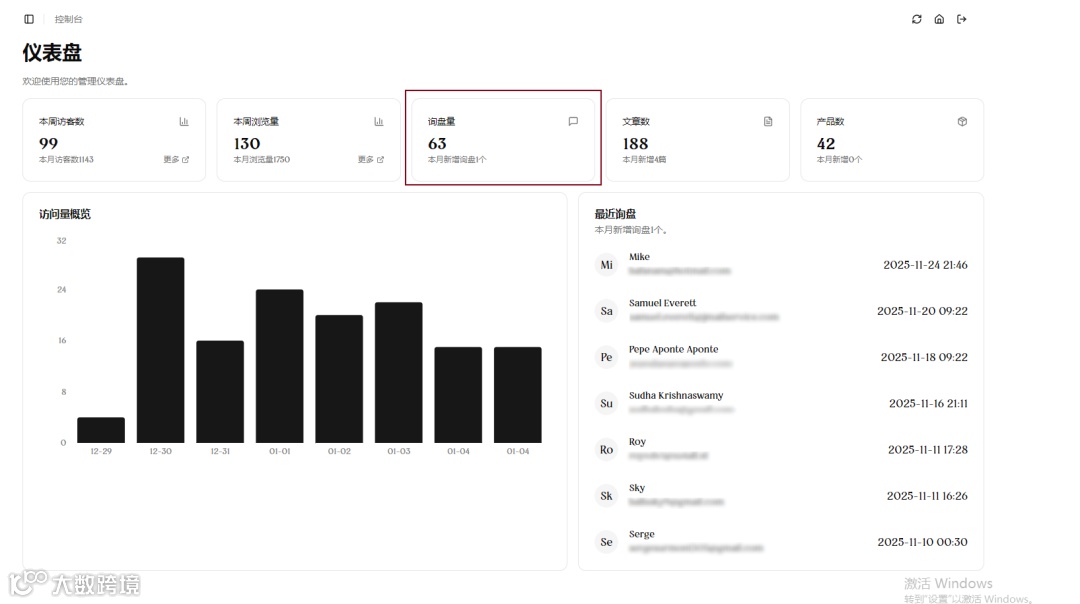
Task: Select the name Samuel Everett
Action: (x=662, y=303)
